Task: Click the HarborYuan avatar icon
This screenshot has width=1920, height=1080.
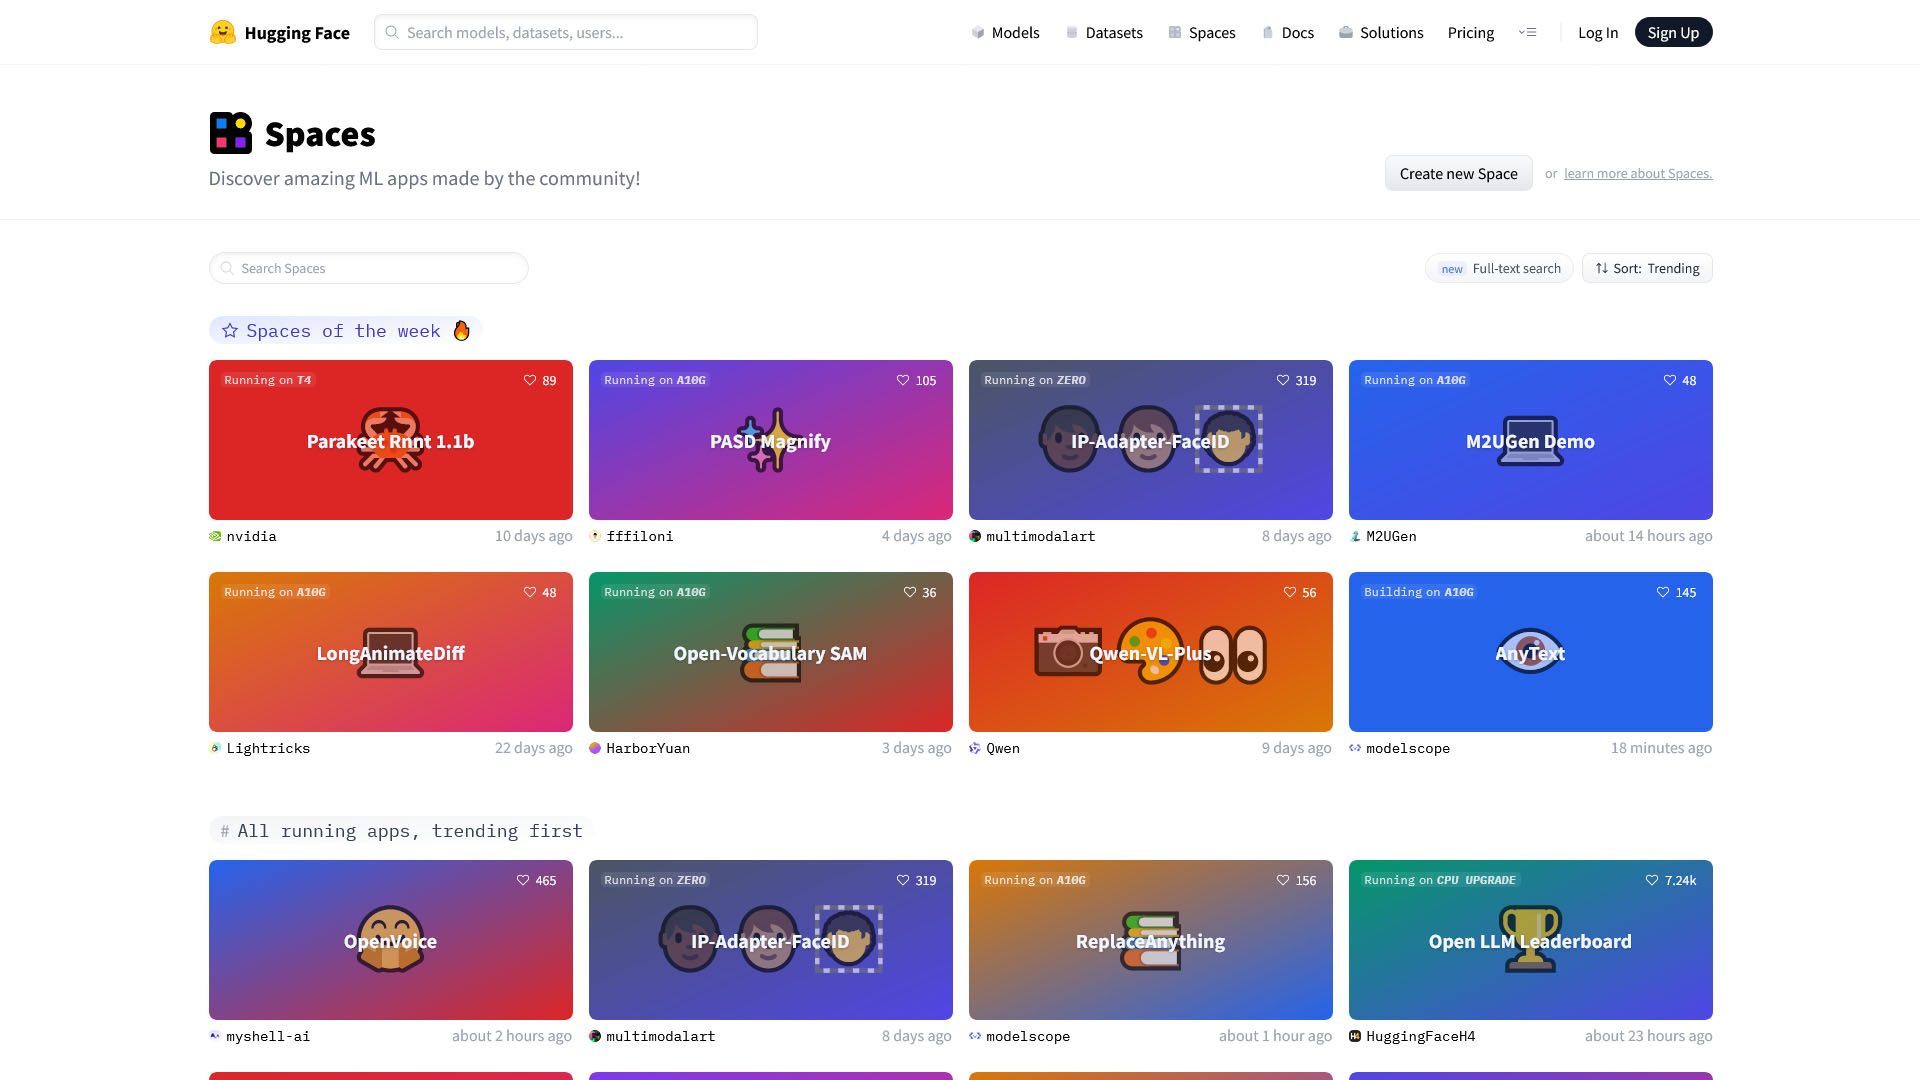Action: pos(595,748)
